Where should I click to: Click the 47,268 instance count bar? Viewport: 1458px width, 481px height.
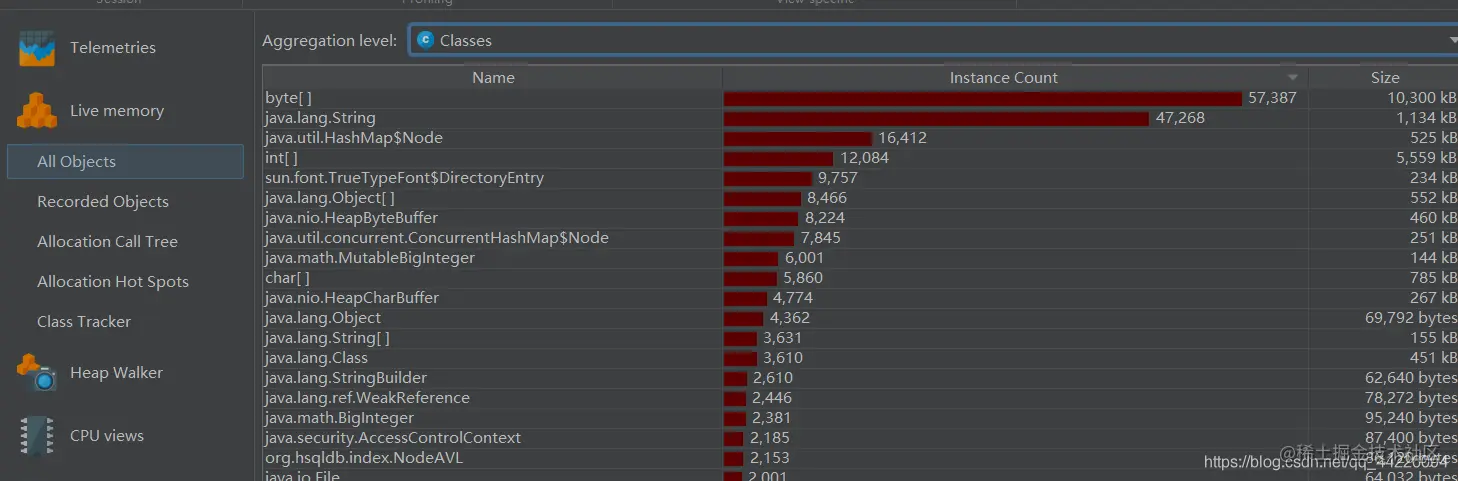(936, 118)
